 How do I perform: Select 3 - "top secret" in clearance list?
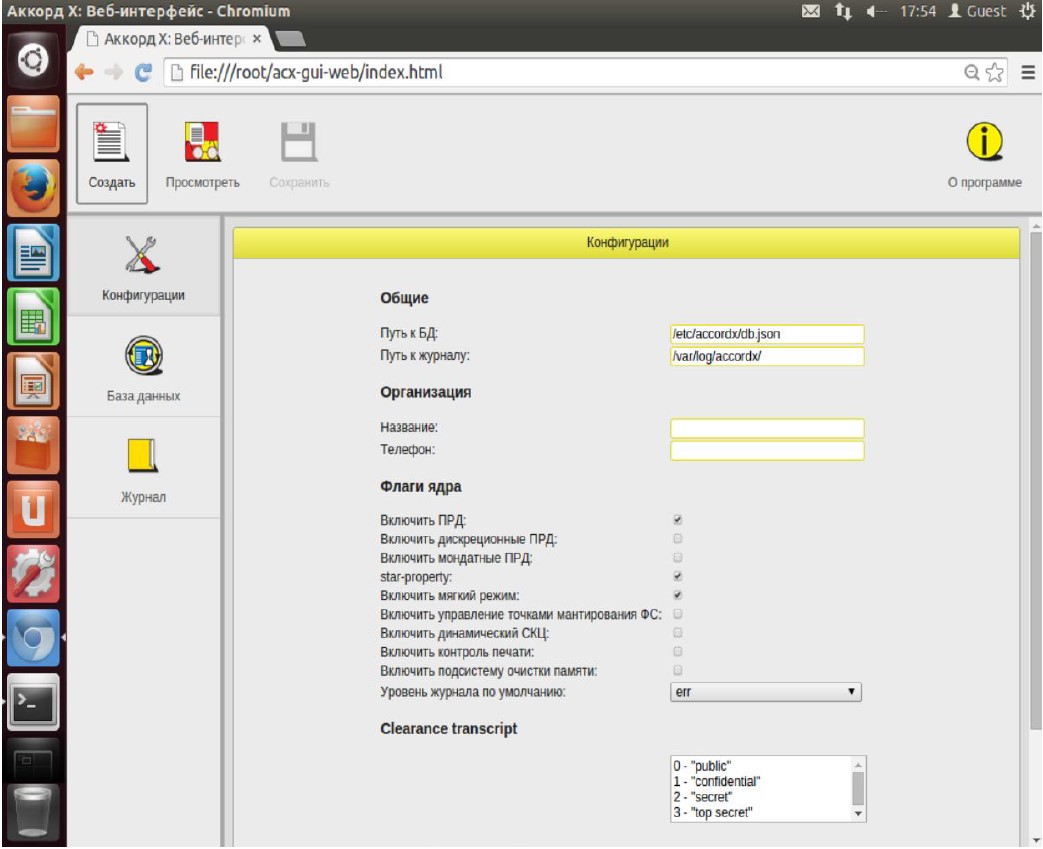760,812
